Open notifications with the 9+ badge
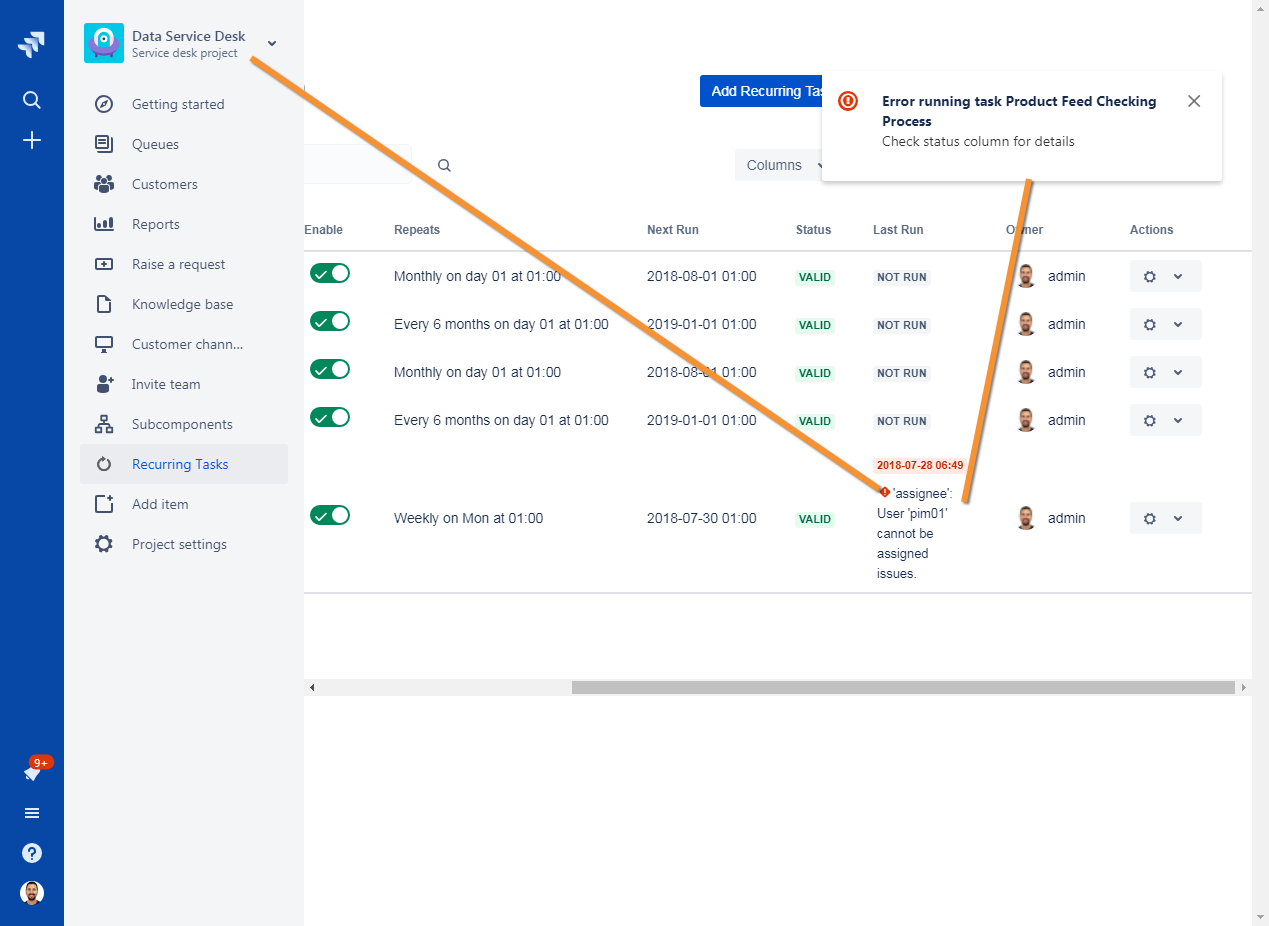Image resolution: width=1269 pixels, height=926 pixels. pyautogui.click(x=34, y=772)
